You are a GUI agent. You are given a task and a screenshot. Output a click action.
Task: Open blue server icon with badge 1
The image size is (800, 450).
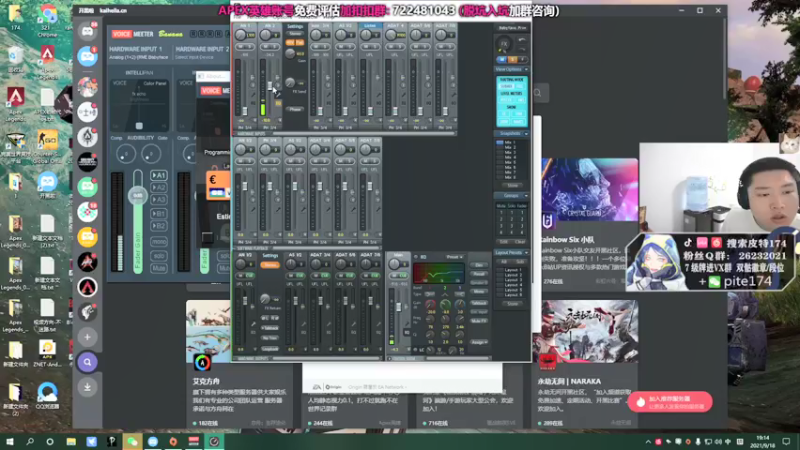pos(88,57)
